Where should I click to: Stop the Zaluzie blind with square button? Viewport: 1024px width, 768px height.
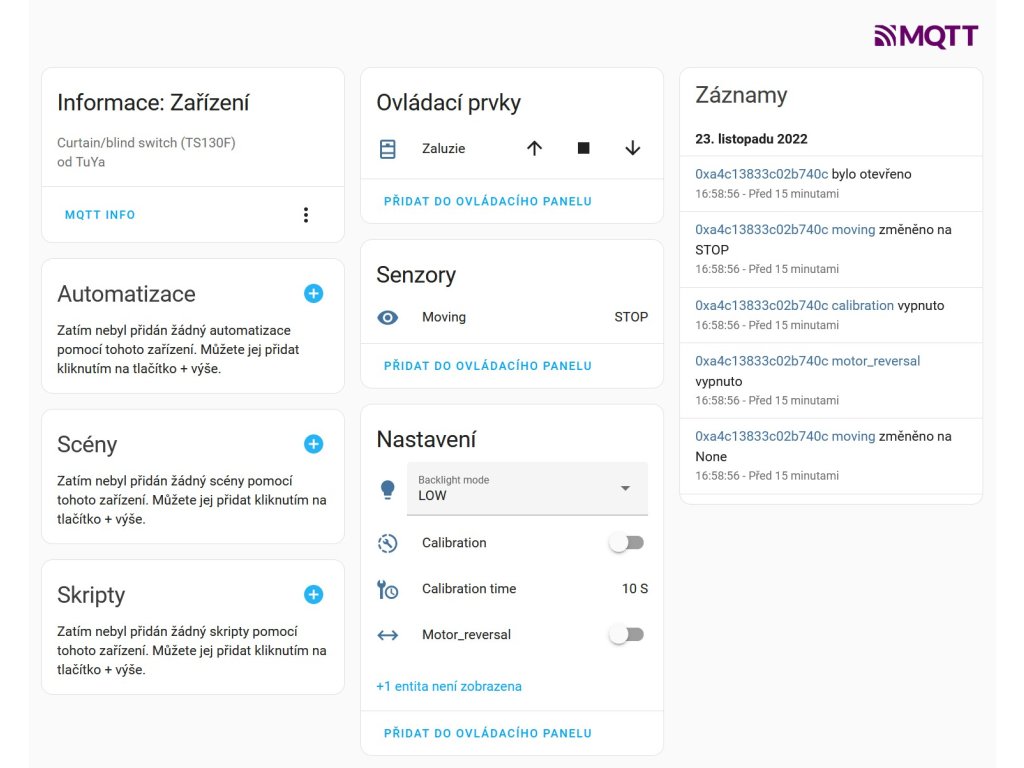point(583,148)
